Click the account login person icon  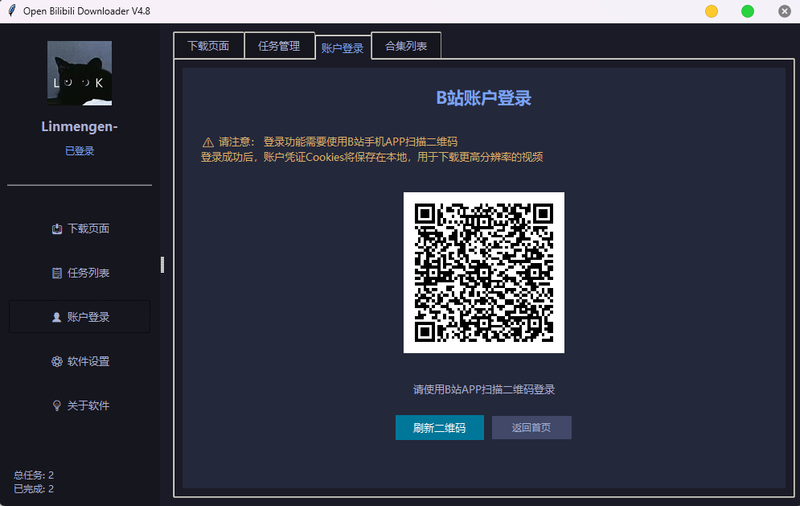pos(57,317)
